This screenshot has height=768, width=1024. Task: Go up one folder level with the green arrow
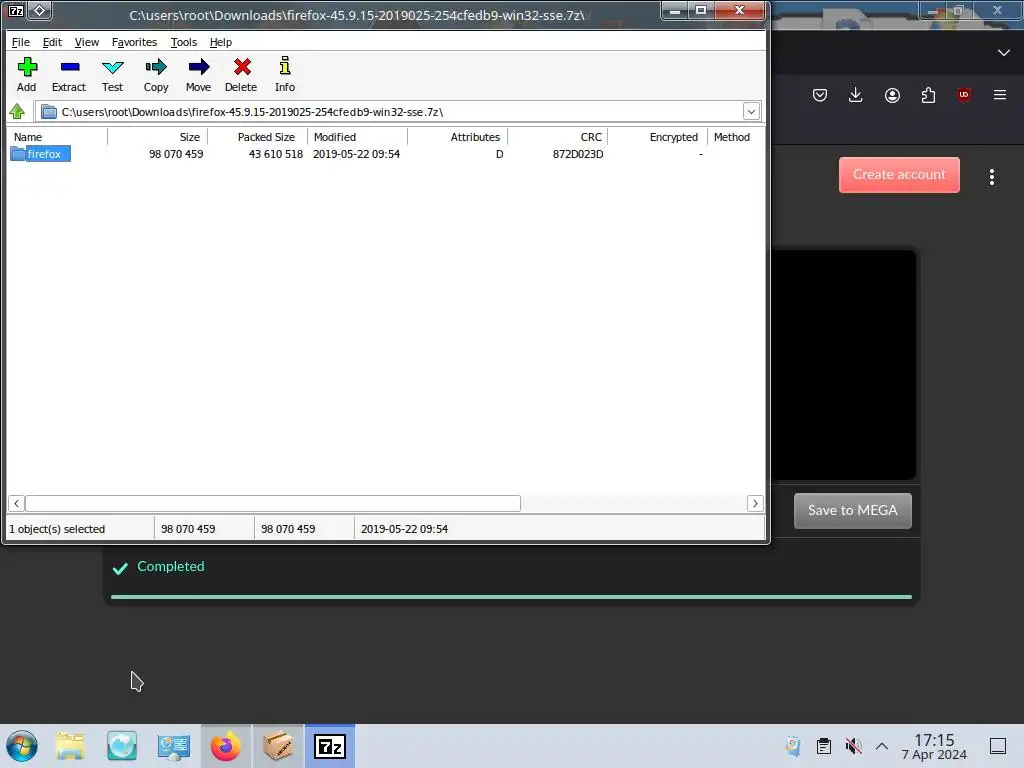tap(18, 112)
